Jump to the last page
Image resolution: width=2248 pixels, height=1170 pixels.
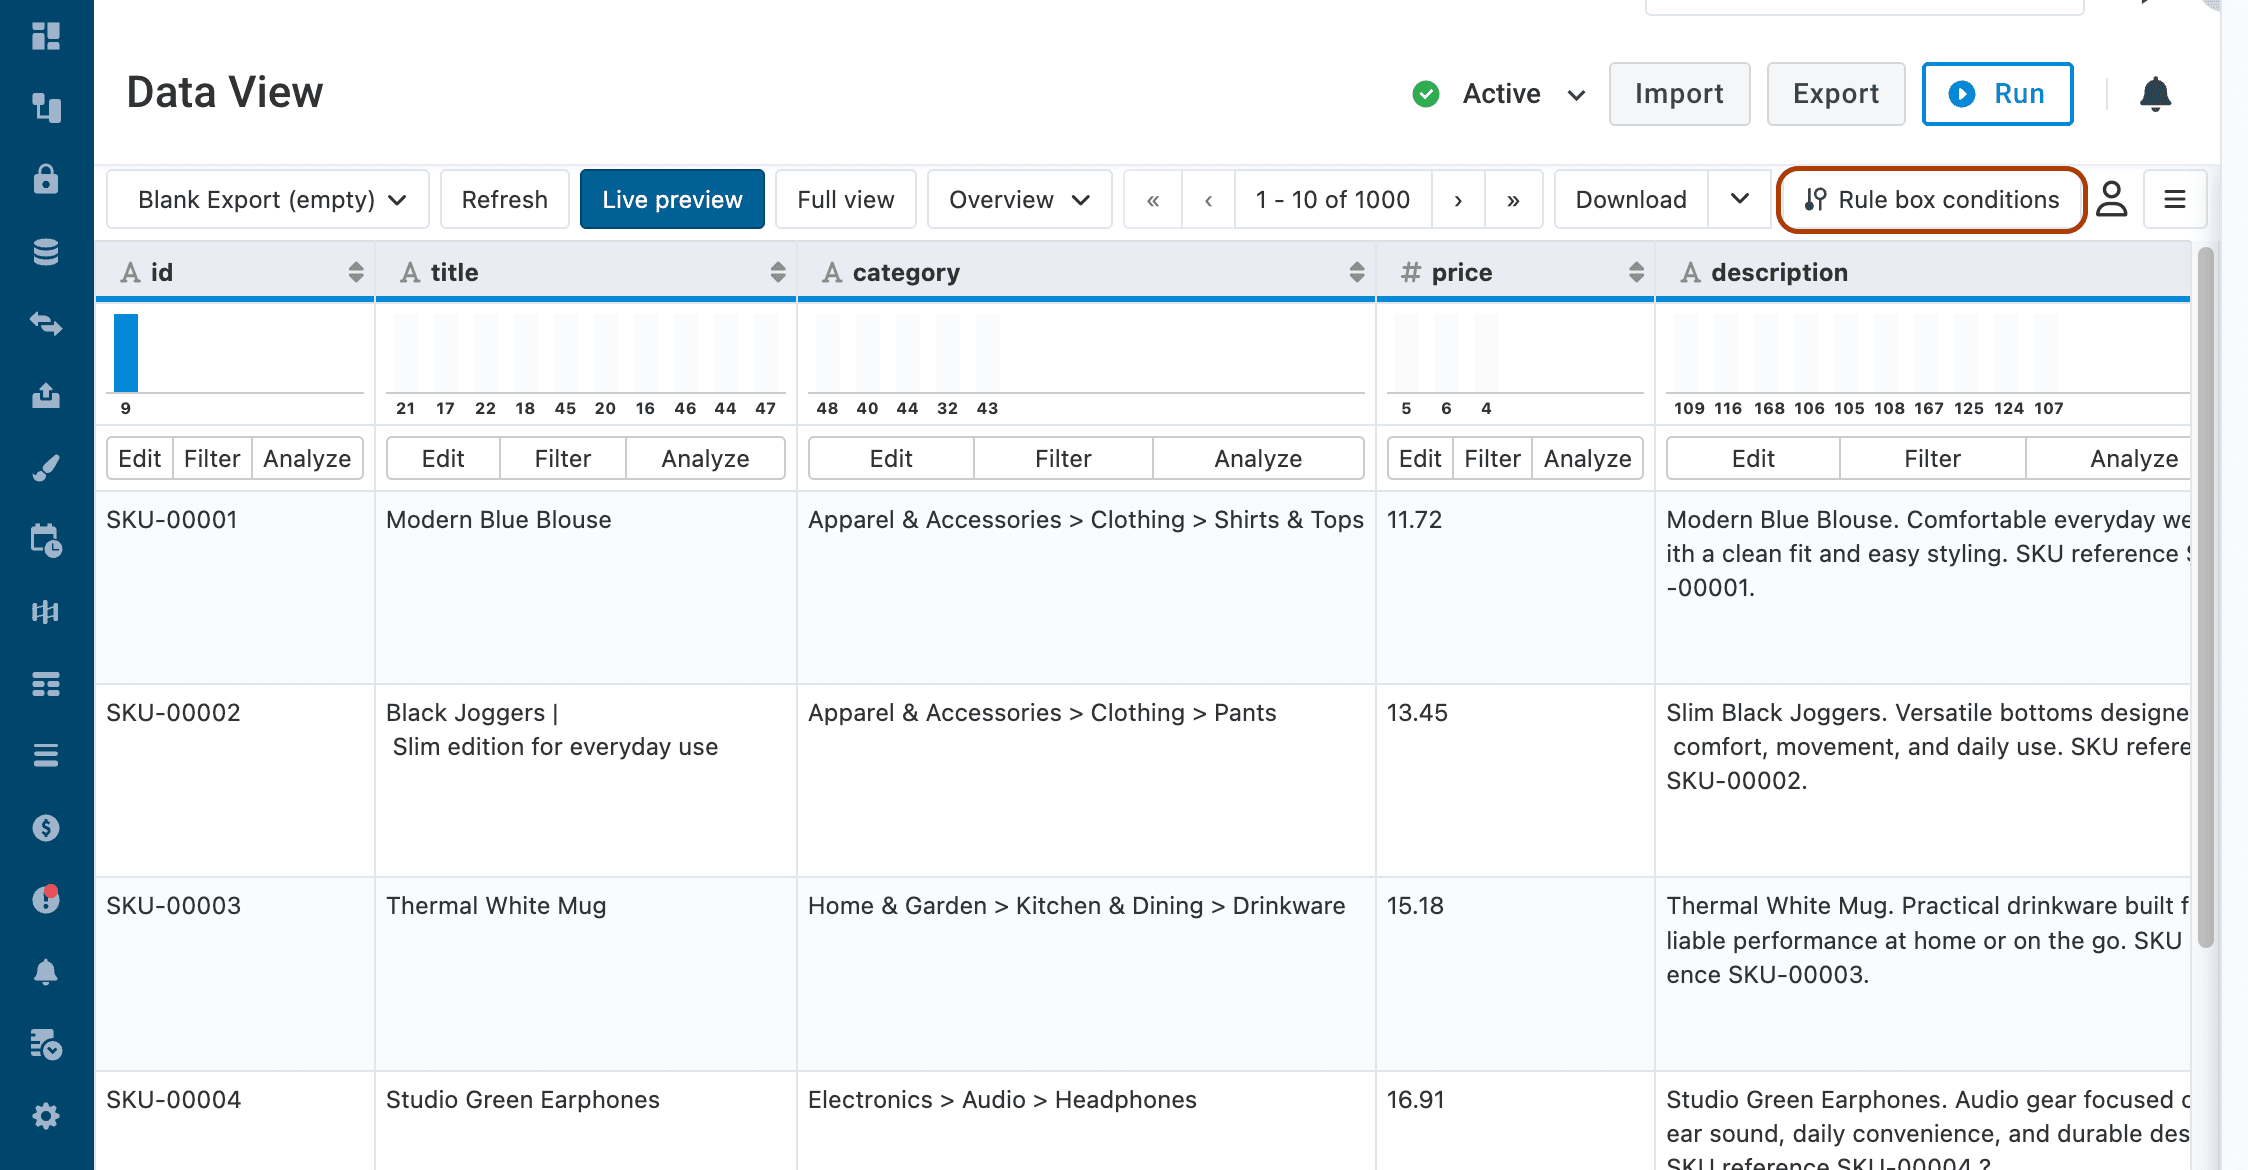1513,199
